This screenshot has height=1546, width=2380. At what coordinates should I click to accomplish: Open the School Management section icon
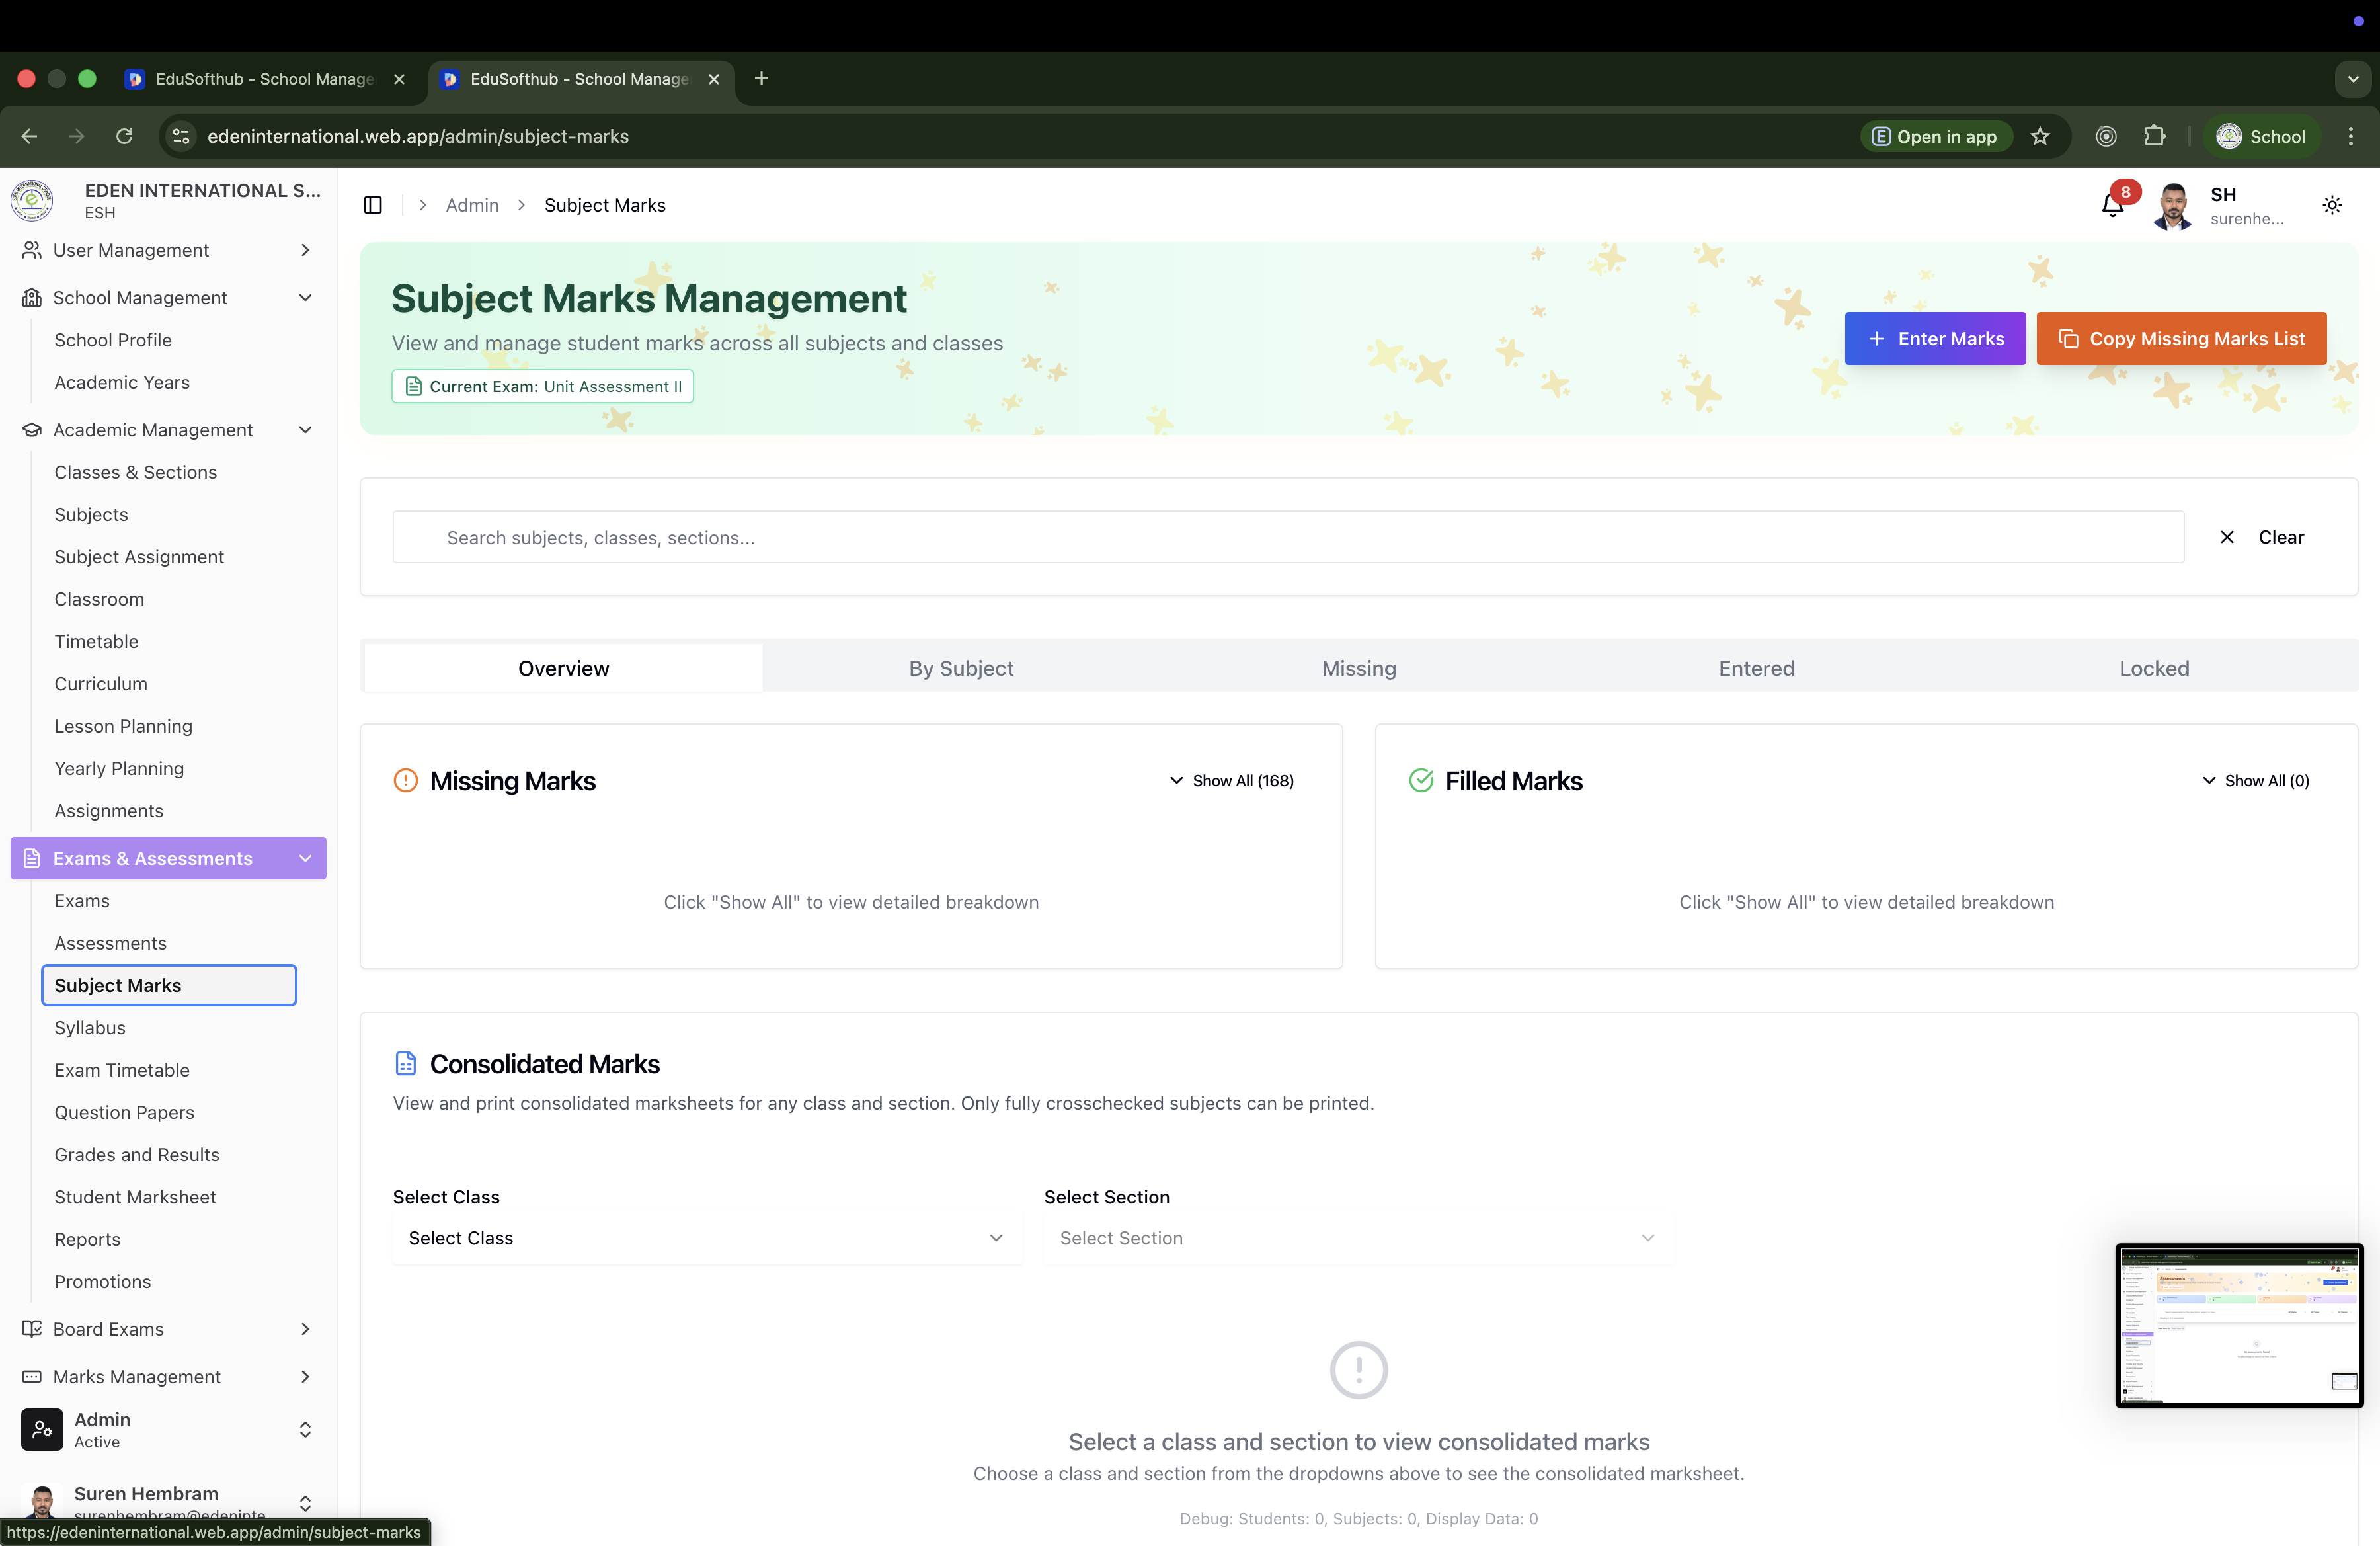coord(31,297)
